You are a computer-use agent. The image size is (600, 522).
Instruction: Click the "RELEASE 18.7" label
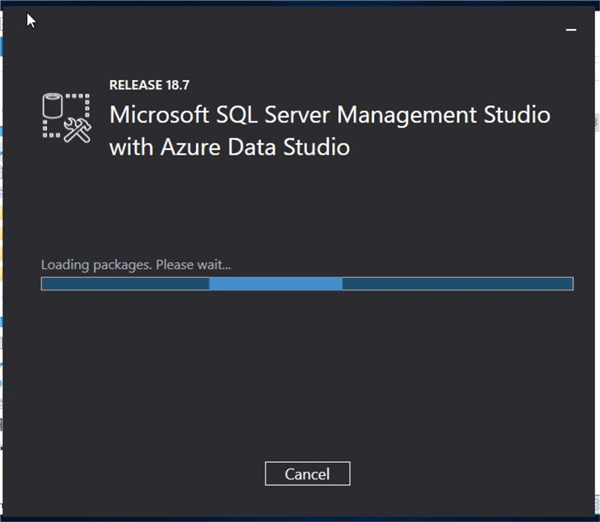tap(152, 85)
